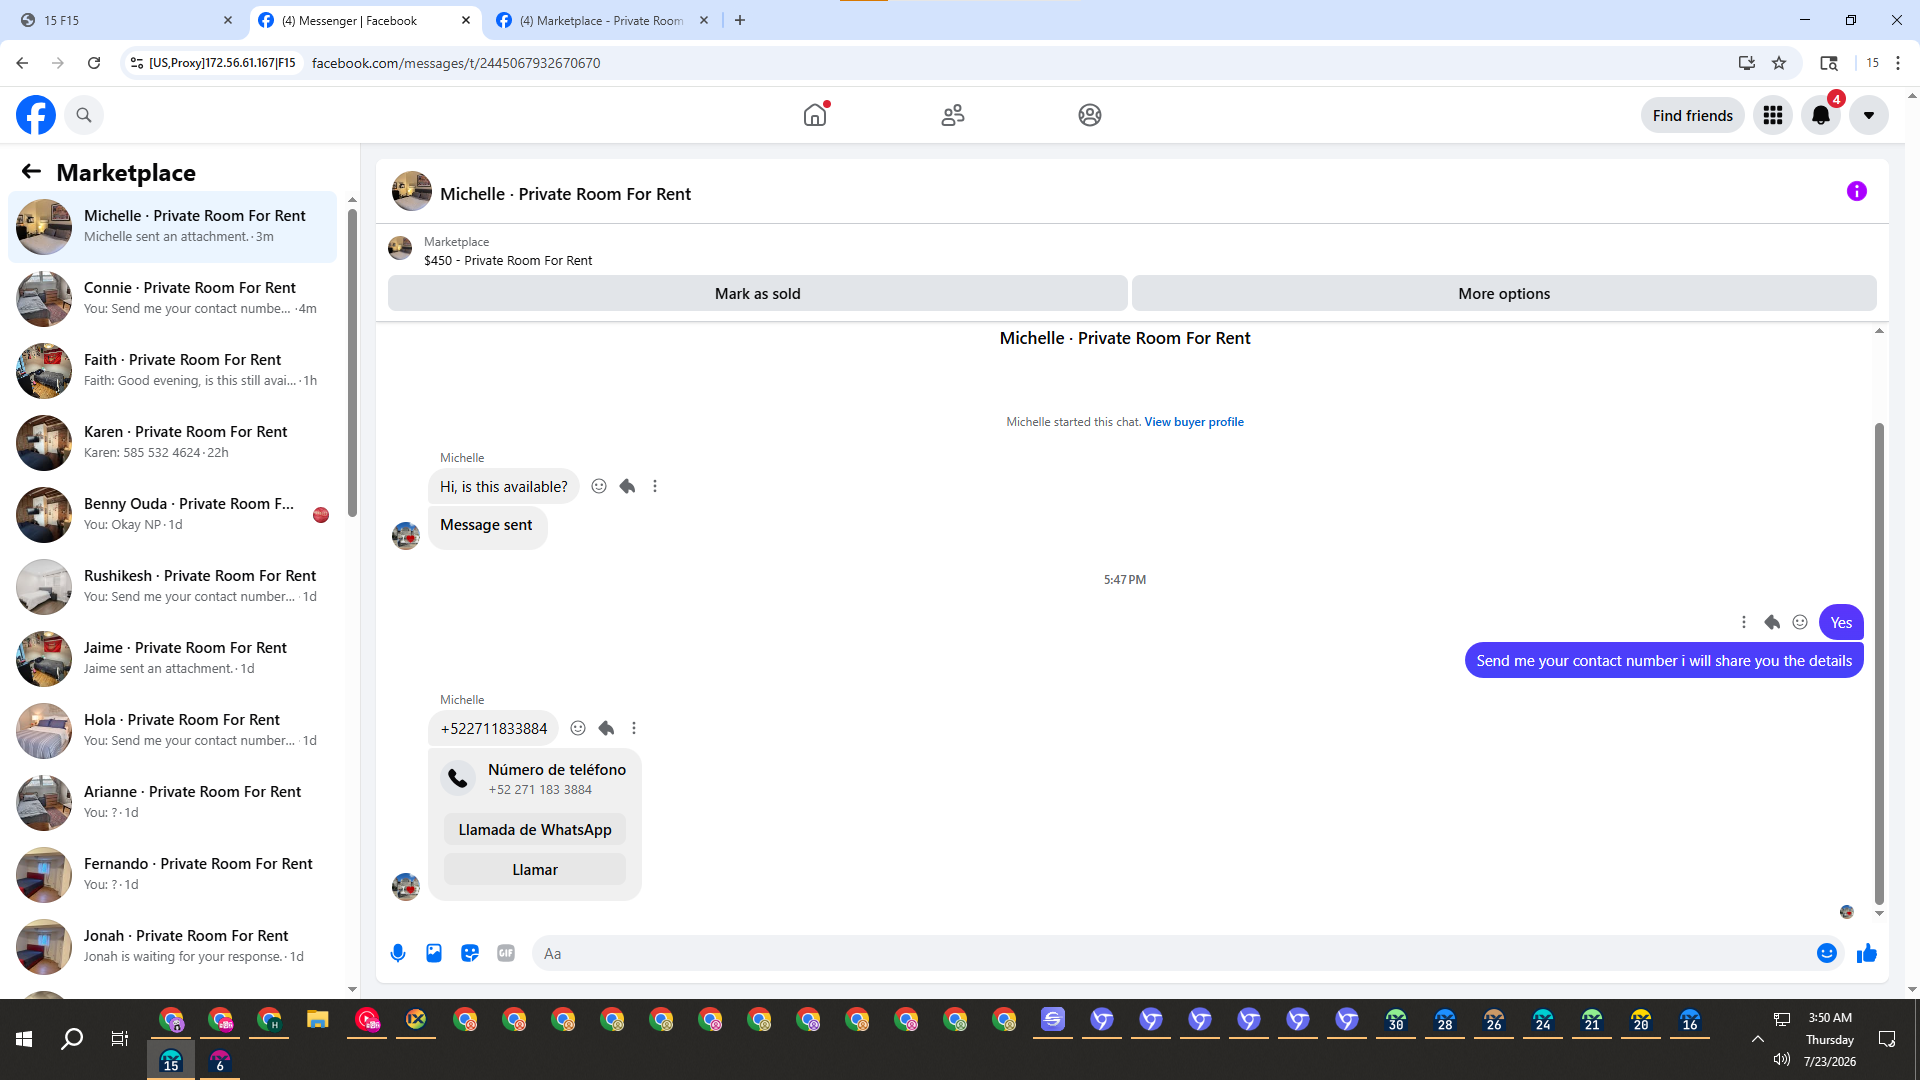The image size is (1920, 1080).
Task: Open more menu for +522711833884 message
Action: [x=634, y=728]
